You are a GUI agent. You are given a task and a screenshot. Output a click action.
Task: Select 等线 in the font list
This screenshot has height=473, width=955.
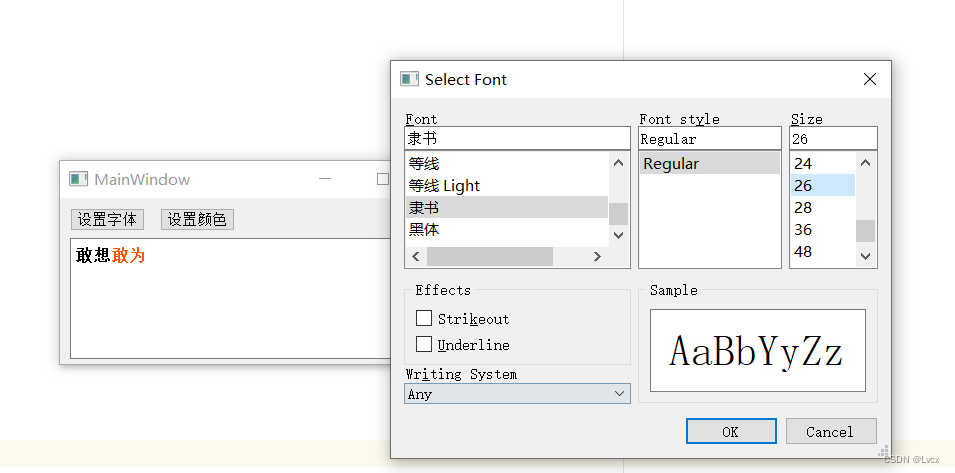coord(507,163)
